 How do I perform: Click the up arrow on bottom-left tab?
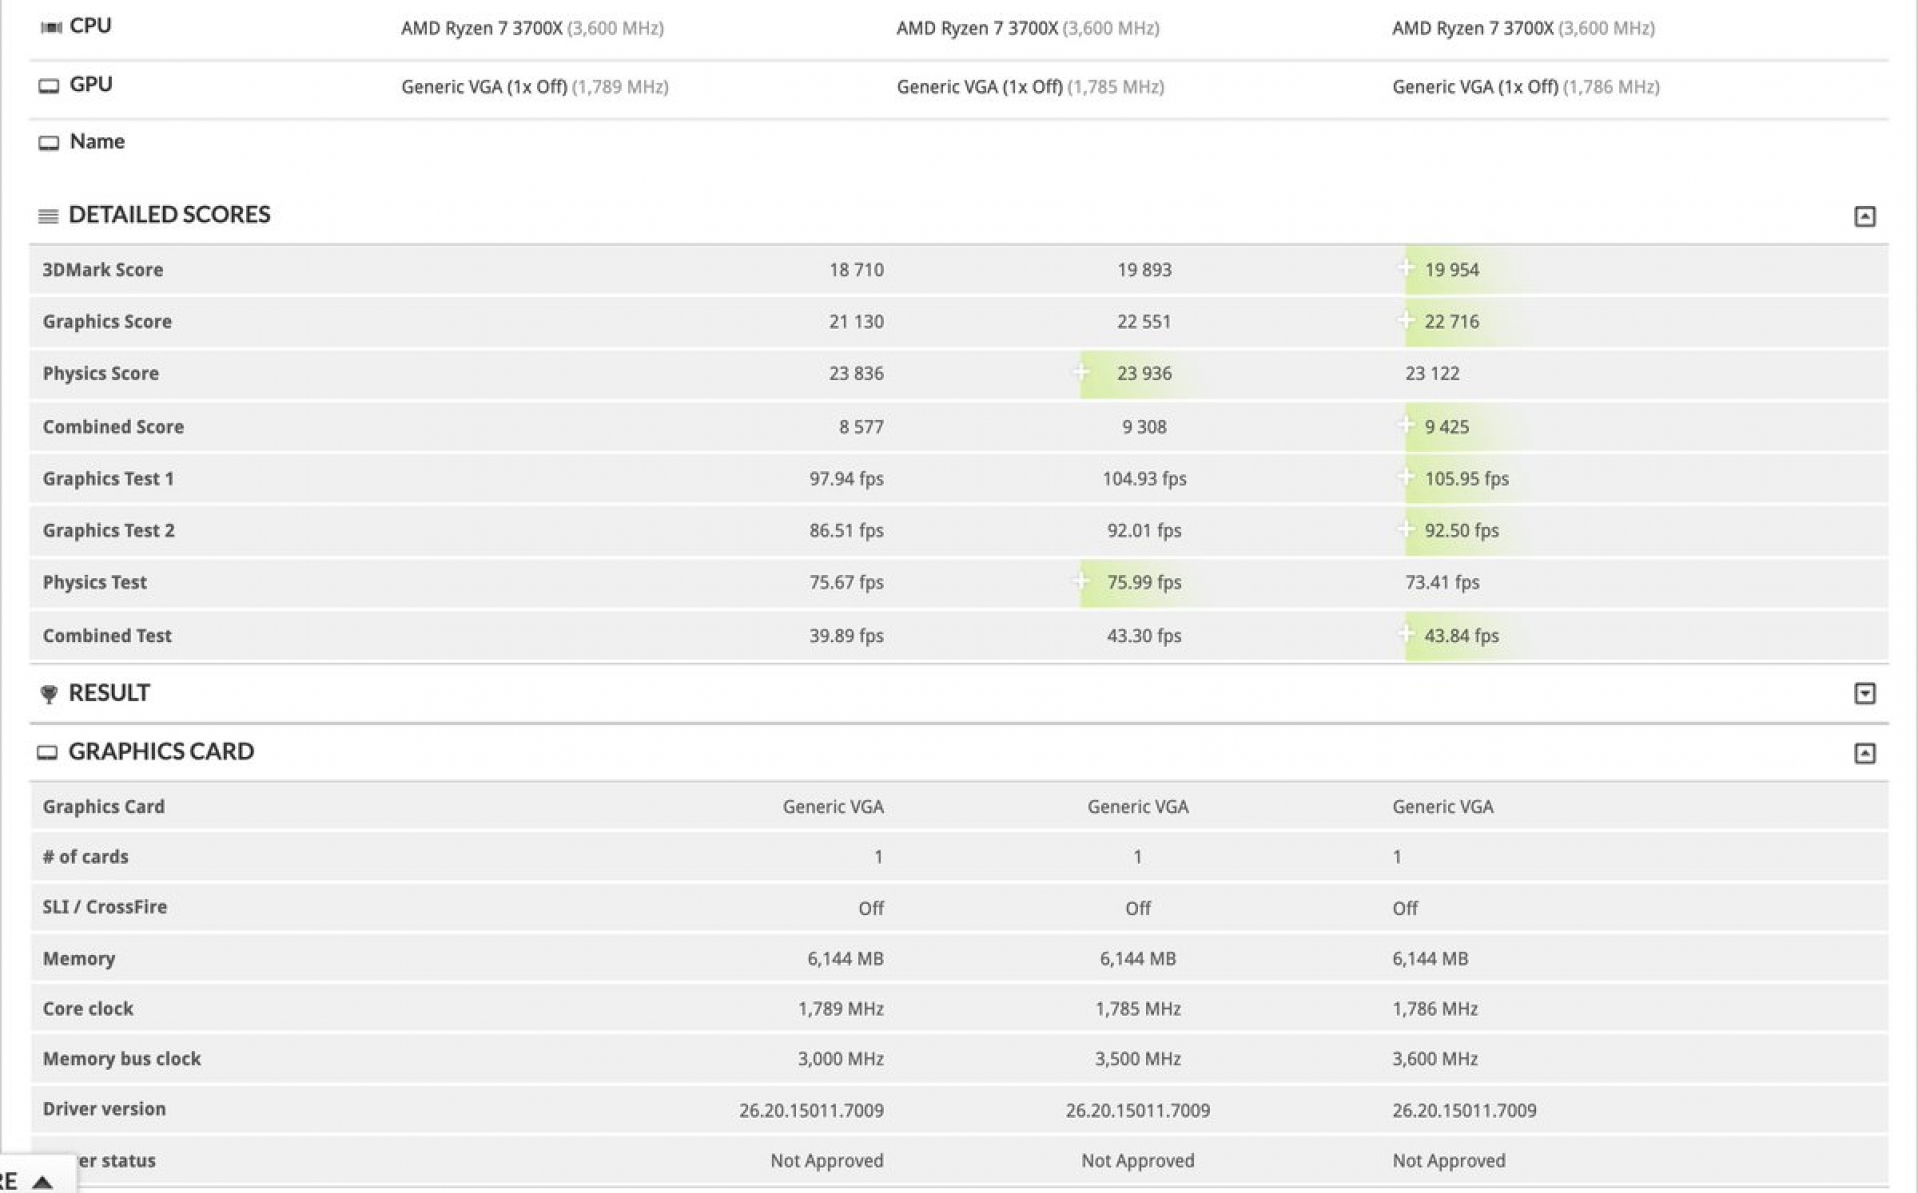click(x=42, y=1182)
